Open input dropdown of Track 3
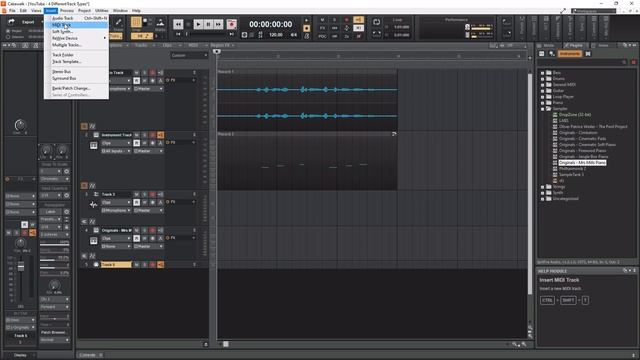The image size is (640, 360). pos(116,210)
